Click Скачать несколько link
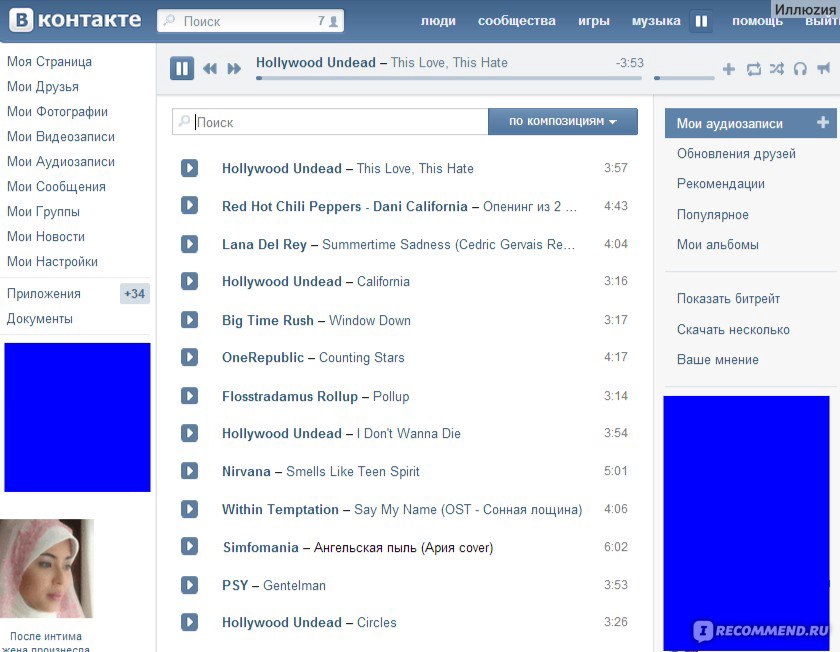 (733, 329)
